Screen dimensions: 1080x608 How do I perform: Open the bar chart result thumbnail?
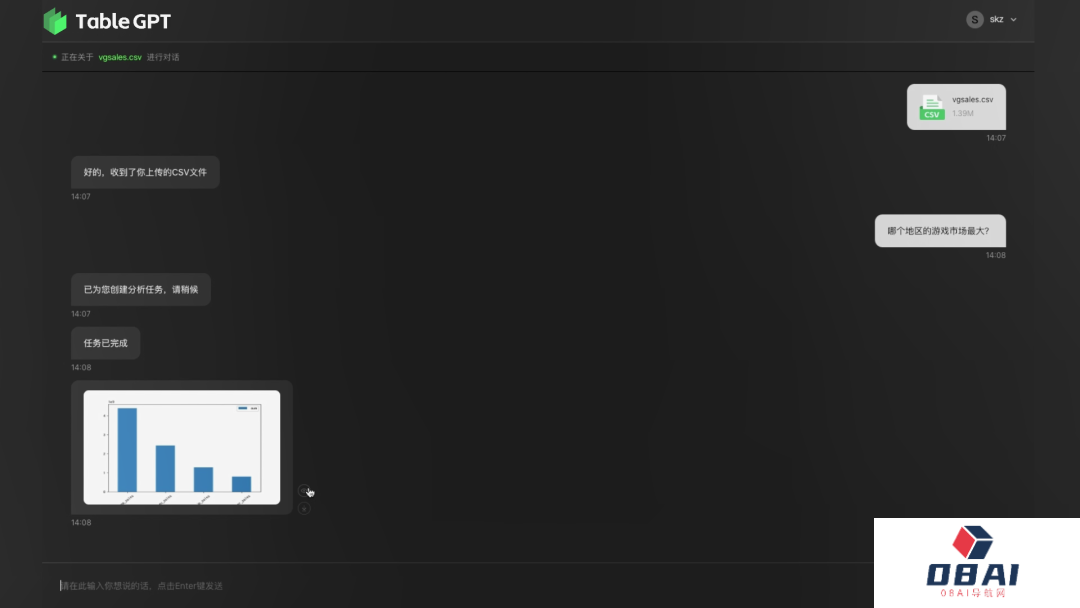point(182,447)
